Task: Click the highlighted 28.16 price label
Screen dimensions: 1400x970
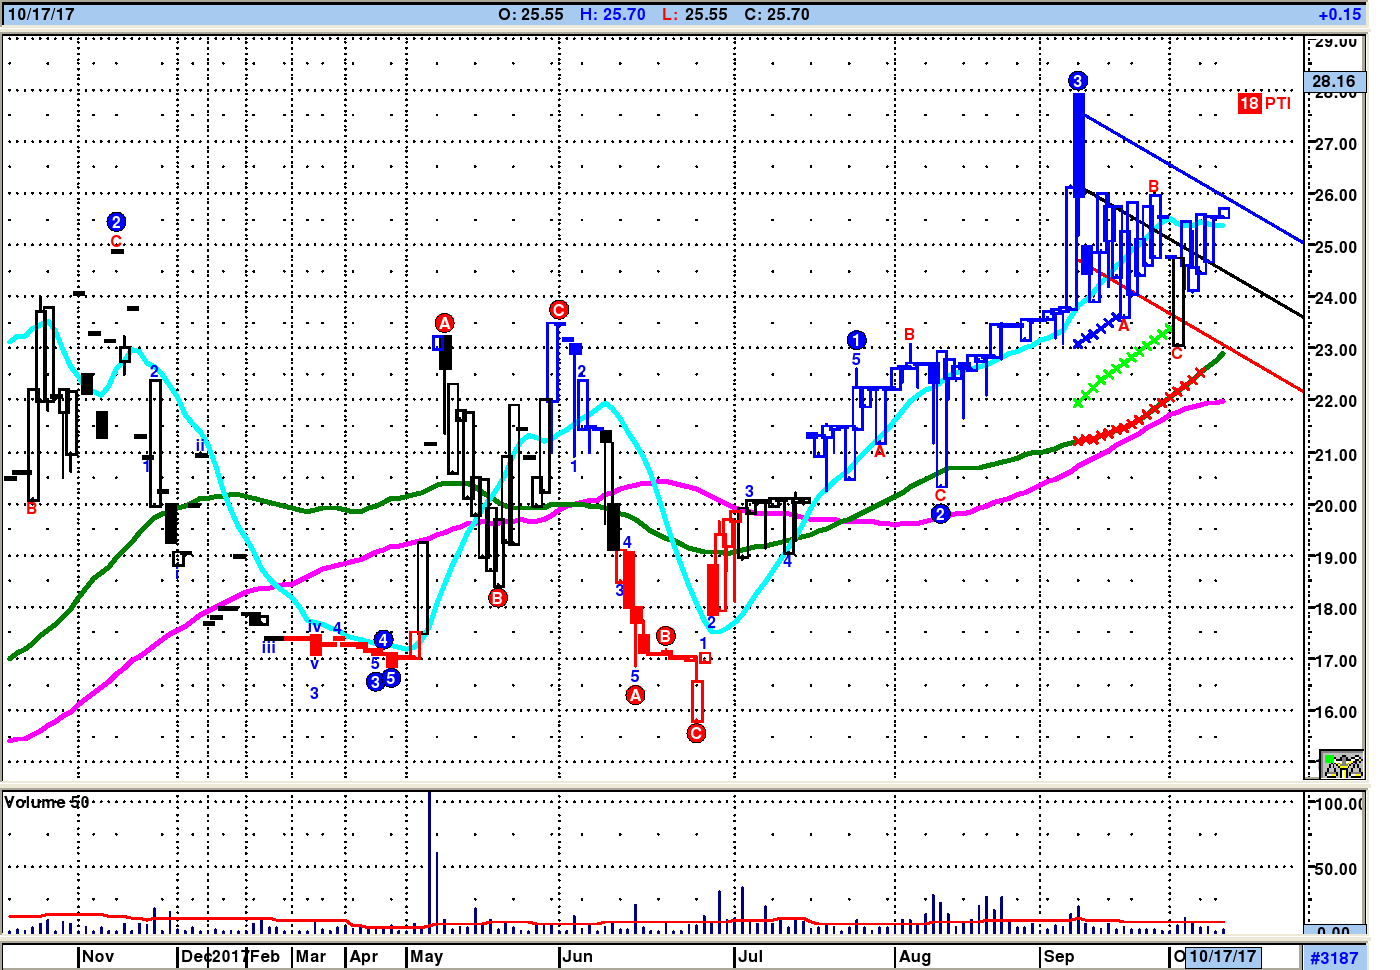Action: tap(1334, 81)
